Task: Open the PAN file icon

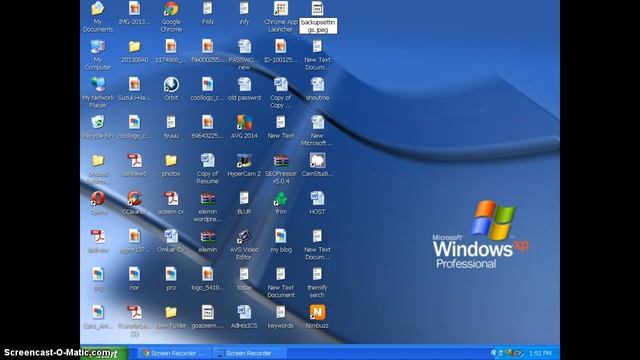Action: [207, 8]
